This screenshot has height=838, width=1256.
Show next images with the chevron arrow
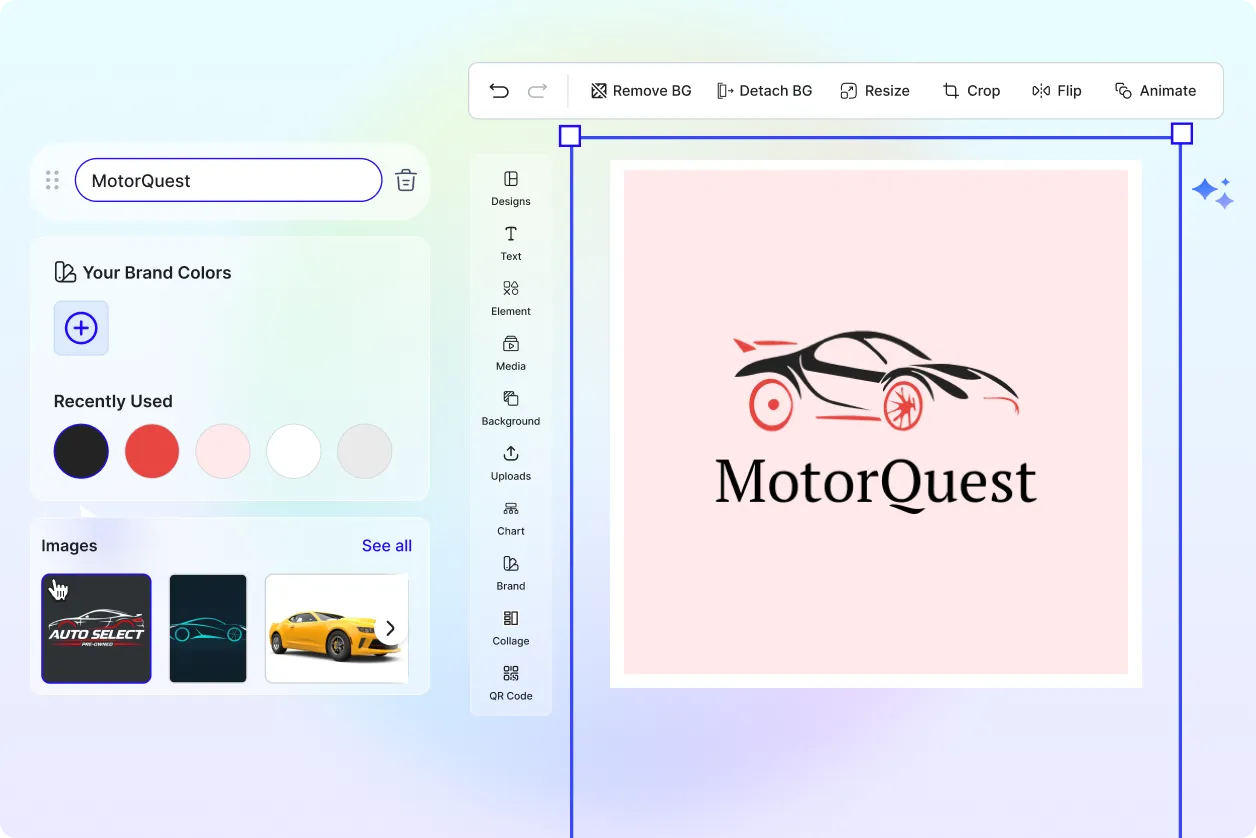tap(390, 629)
